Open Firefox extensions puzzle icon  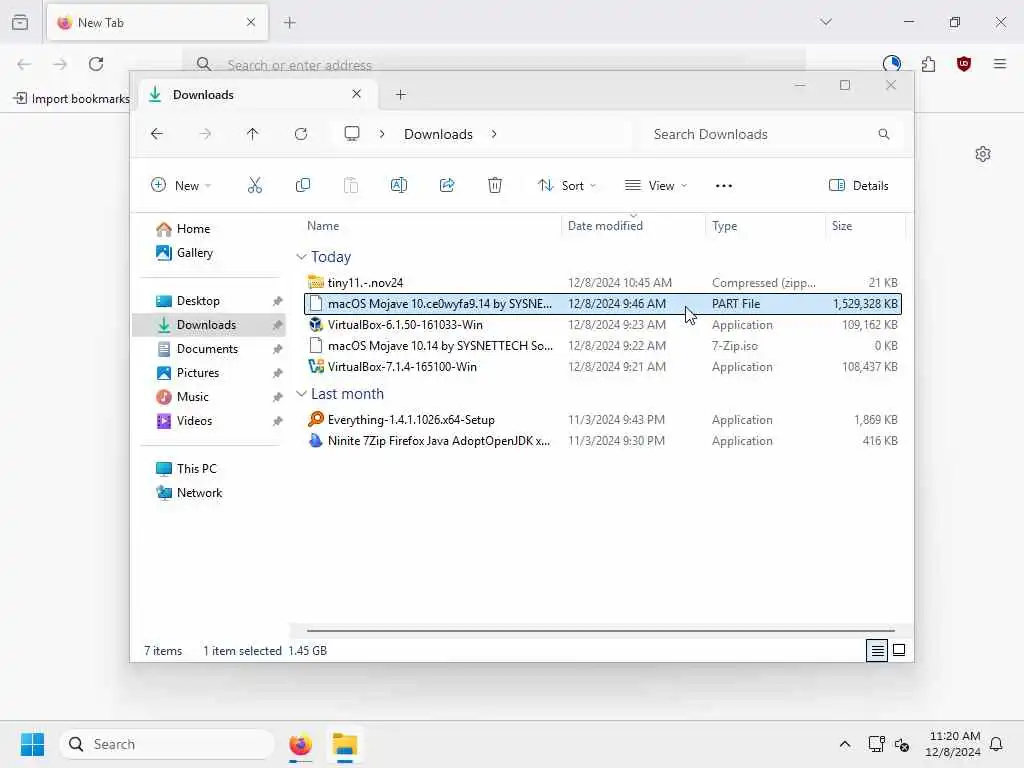(x=928, y=64)
